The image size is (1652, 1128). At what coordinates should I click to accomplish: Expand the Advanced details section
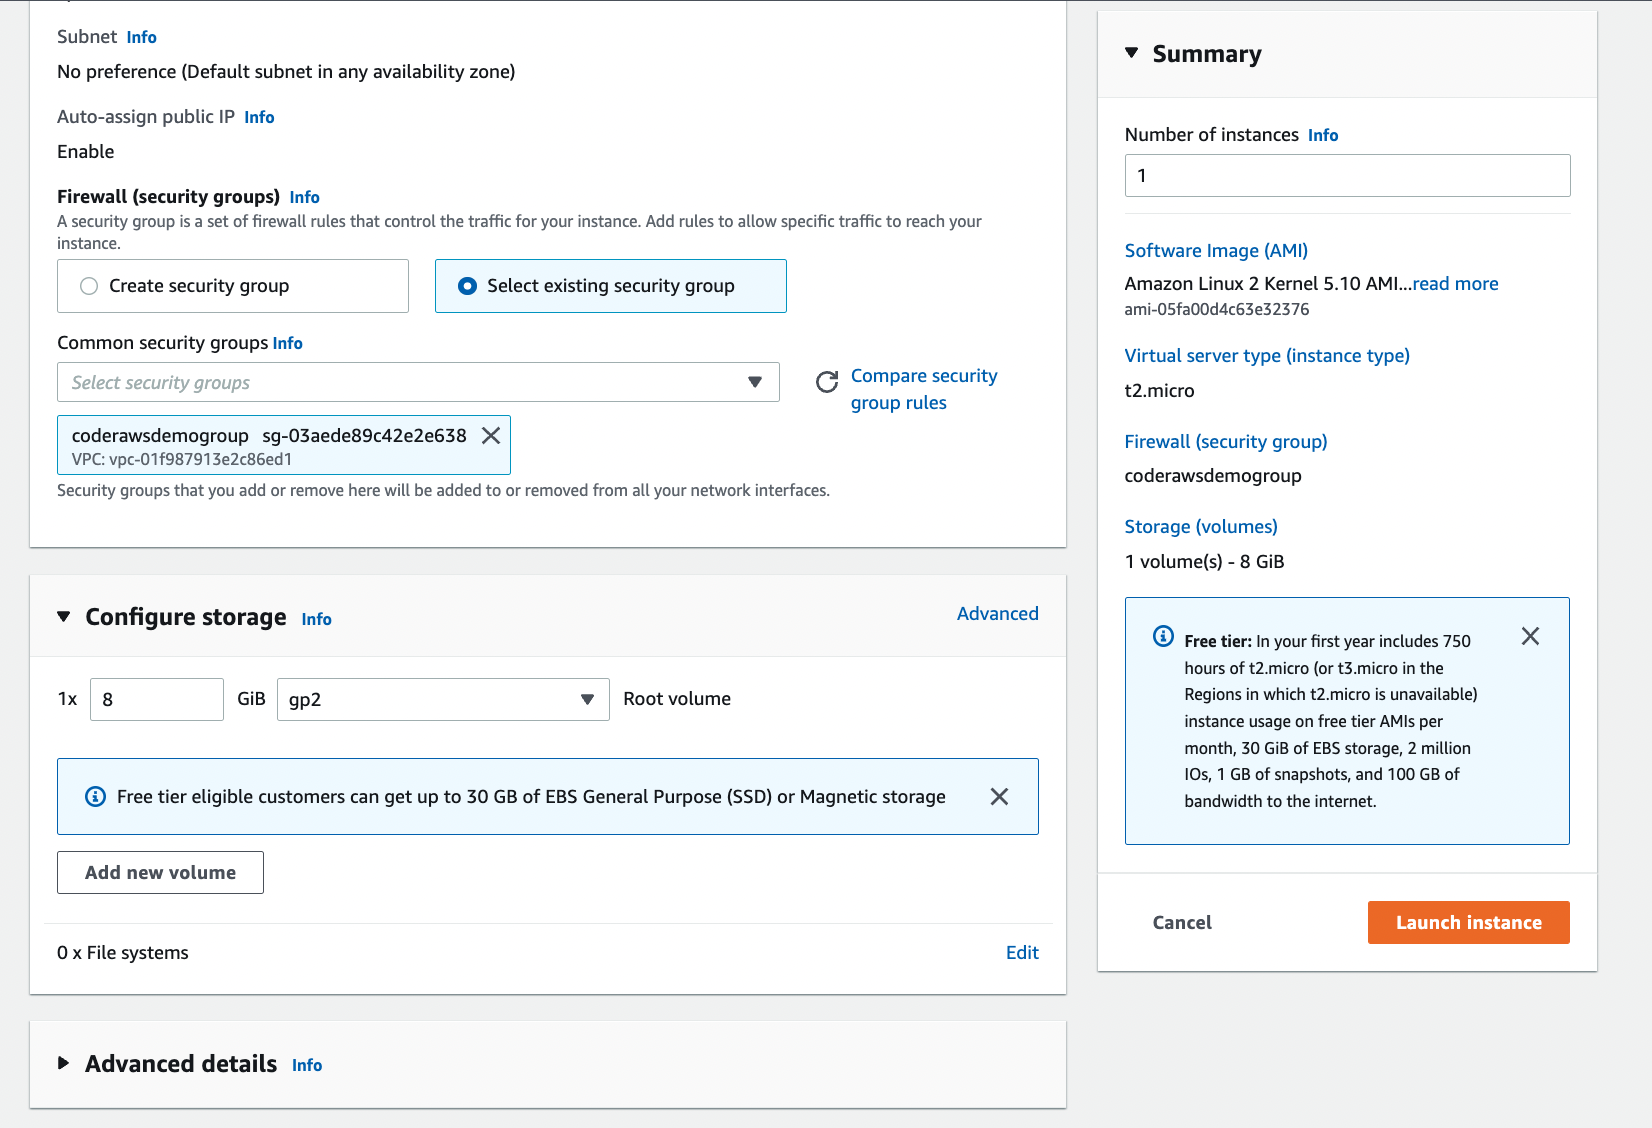point(64,1063)
